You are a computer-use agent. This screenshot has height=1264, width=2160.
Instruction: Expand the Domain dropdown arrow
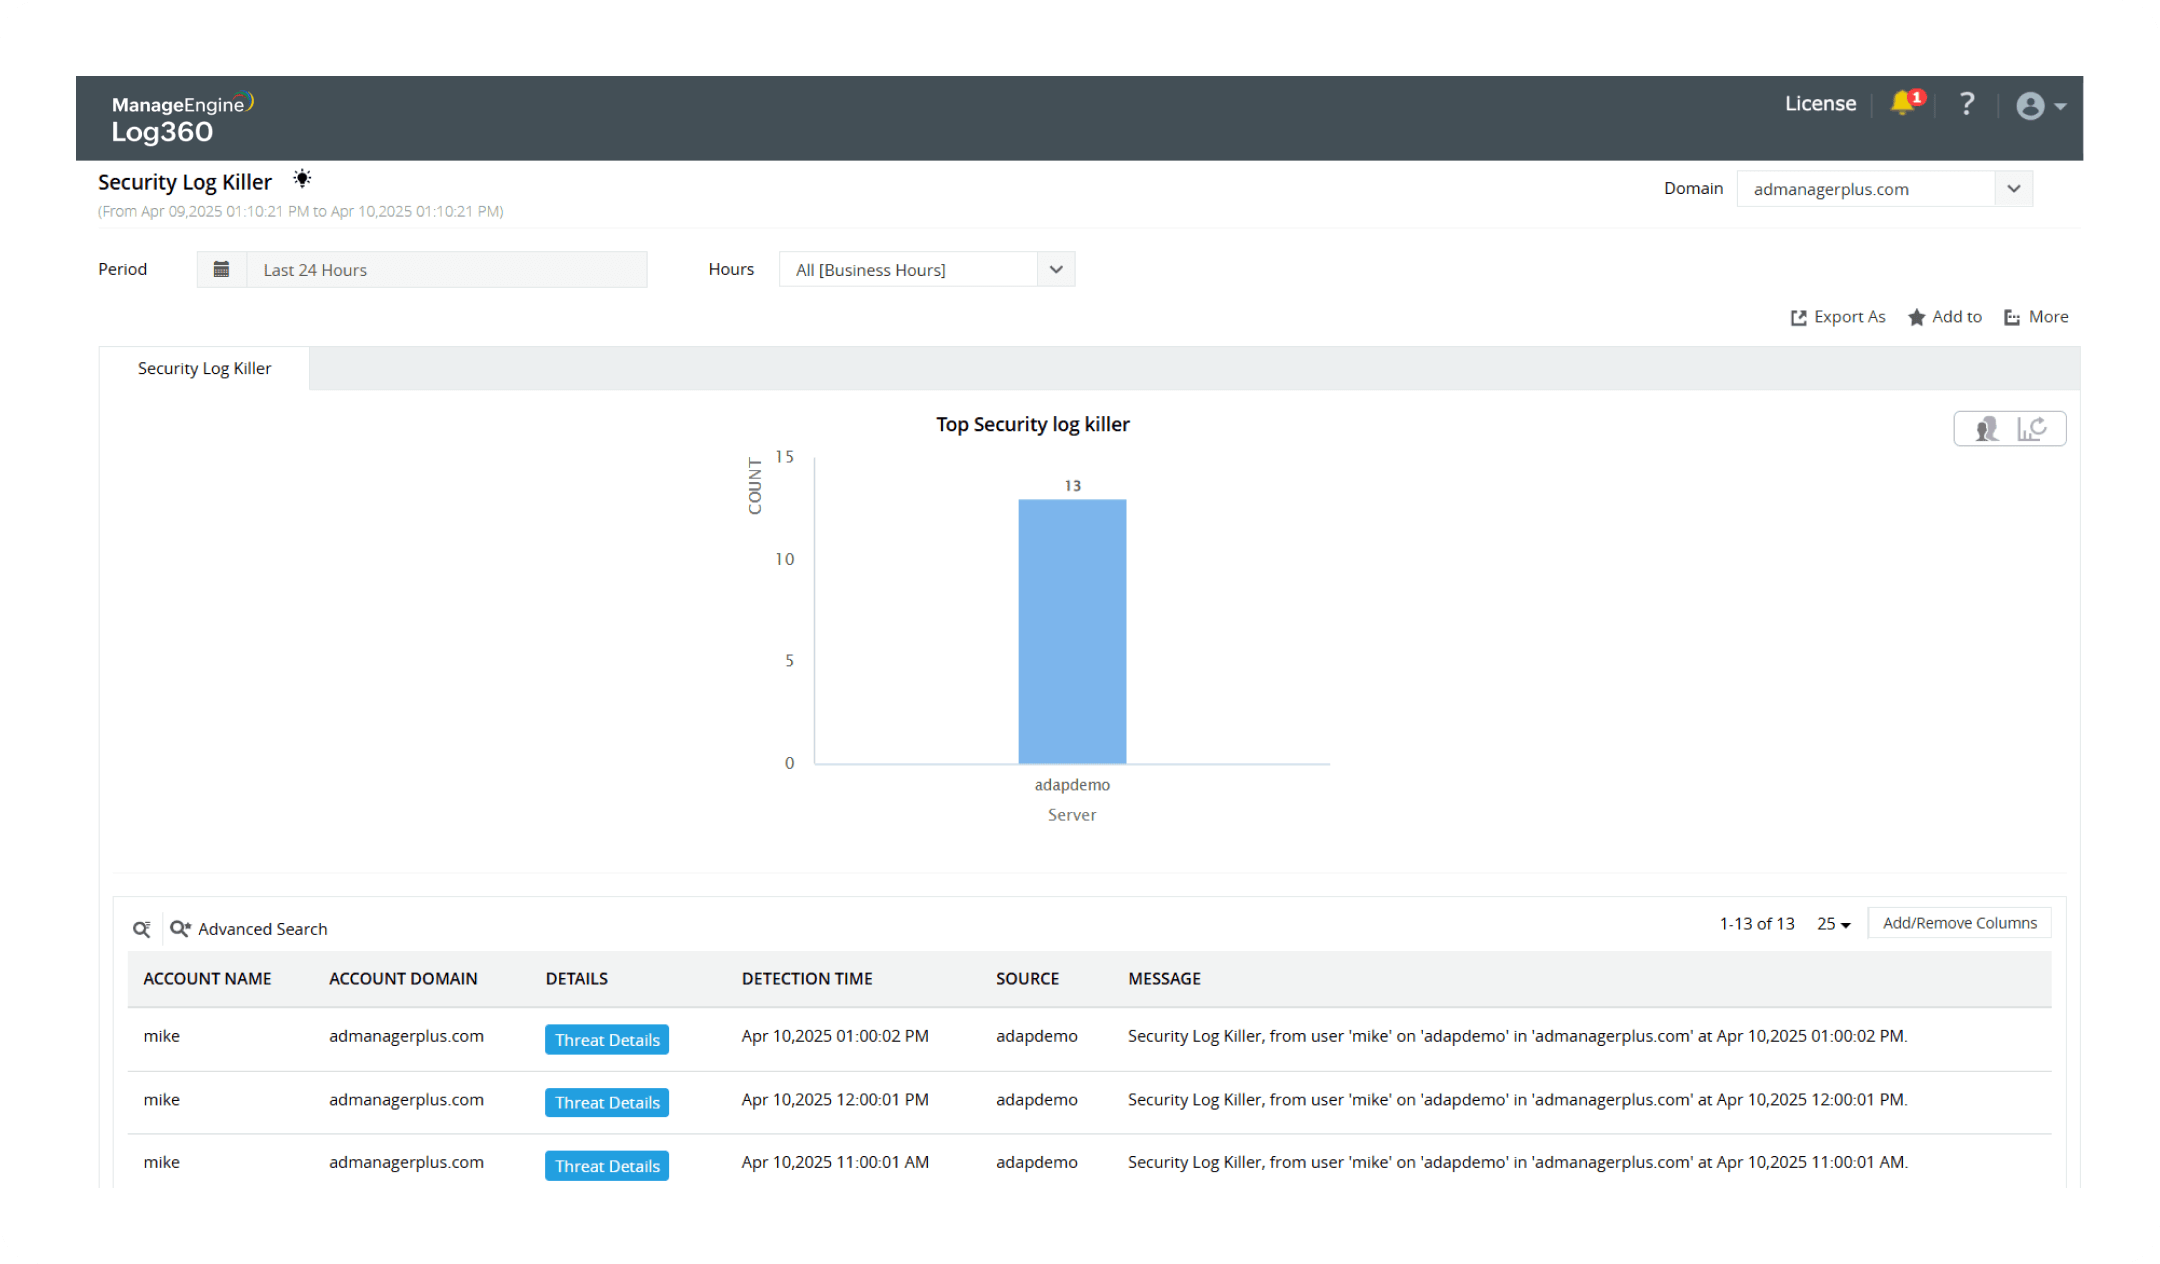pos(2014,189)
